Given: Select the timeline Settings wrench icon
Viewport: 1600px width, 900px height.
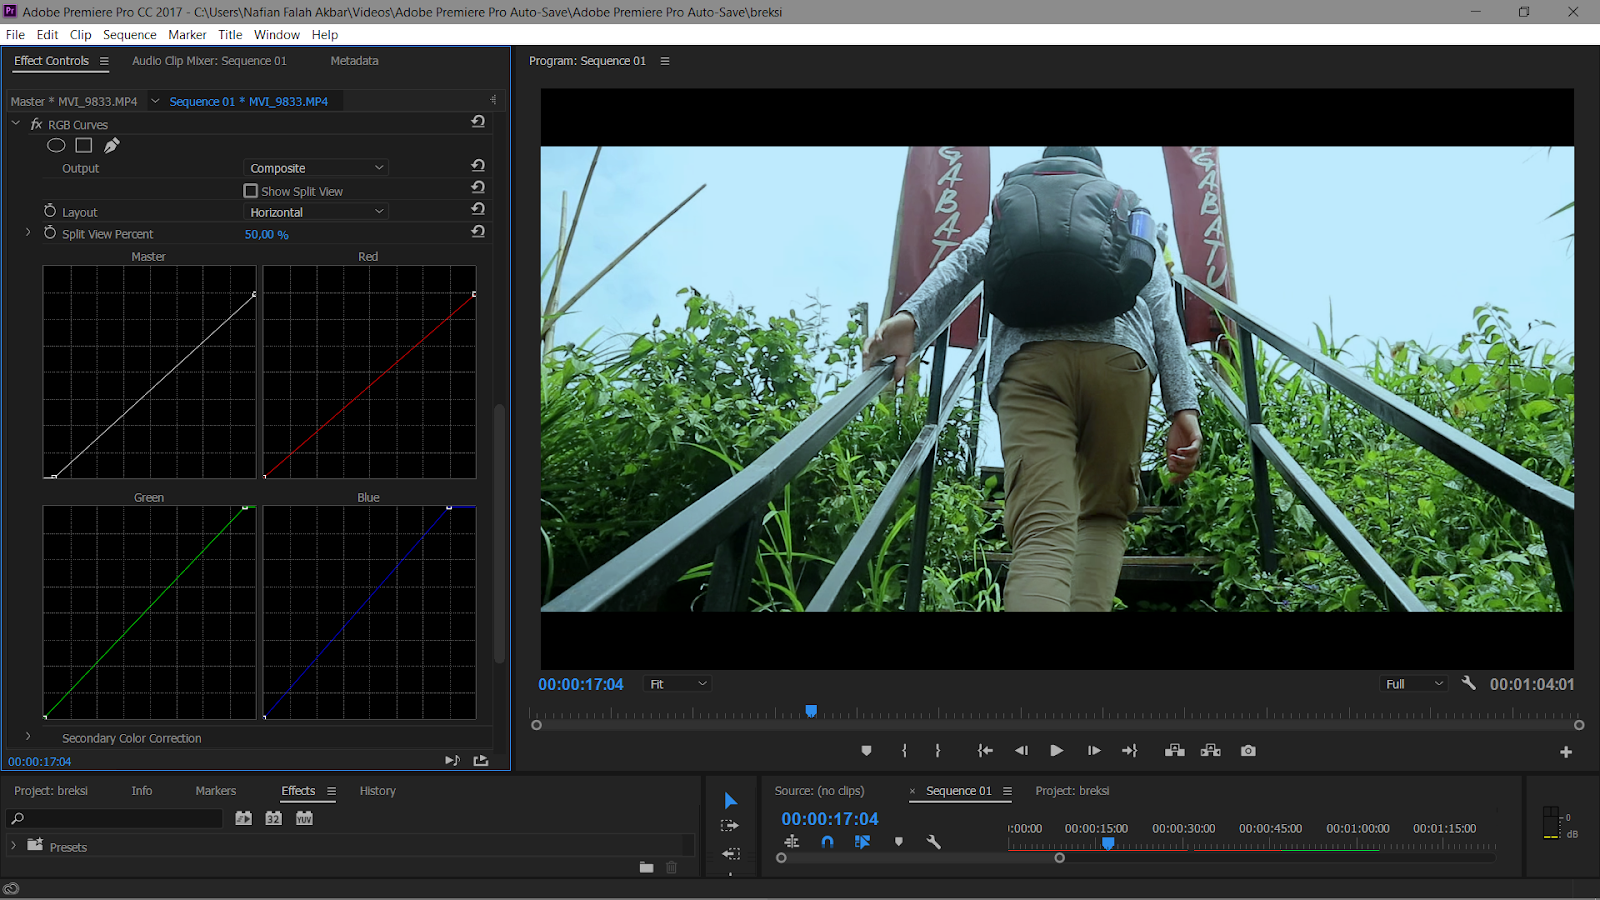Looking at the screenshot, I should [933, 842].
